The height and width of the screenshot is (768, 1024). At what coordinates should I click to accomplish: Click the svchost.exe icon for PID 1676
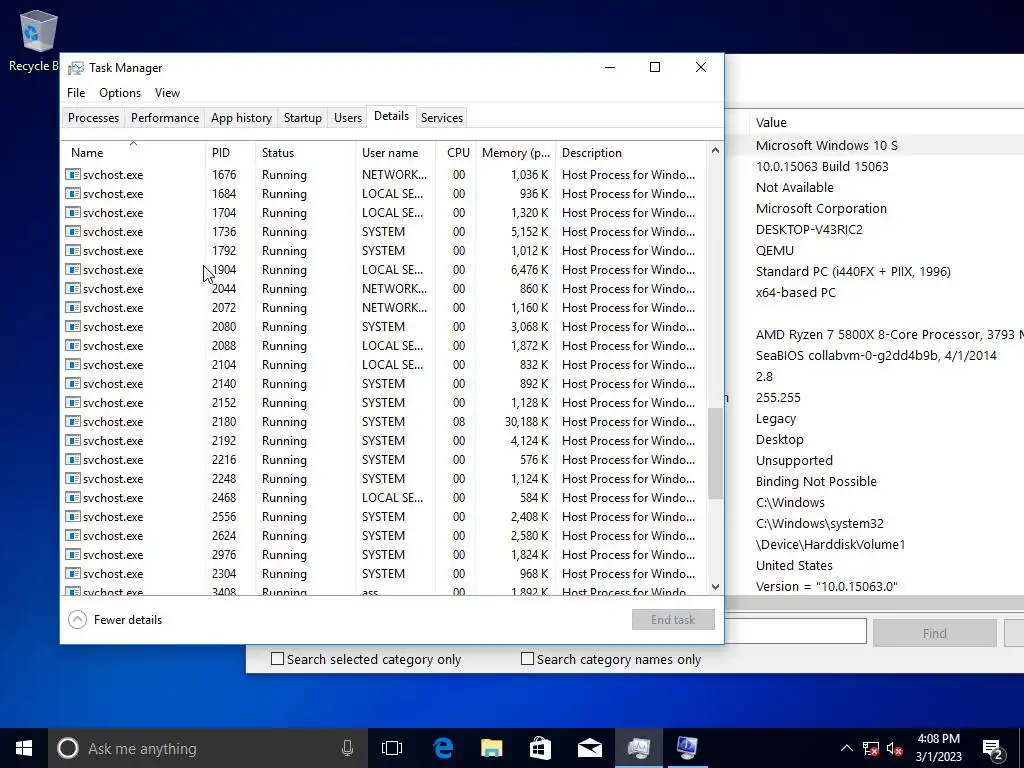73,174
